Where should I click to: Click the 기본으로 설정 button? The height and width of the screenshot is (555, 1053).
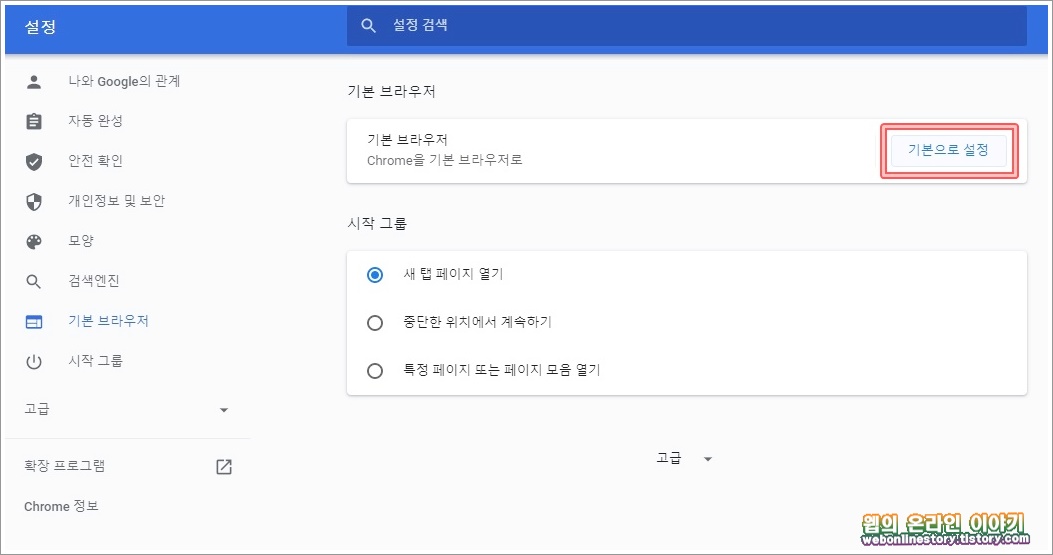(x=948, y=151)
